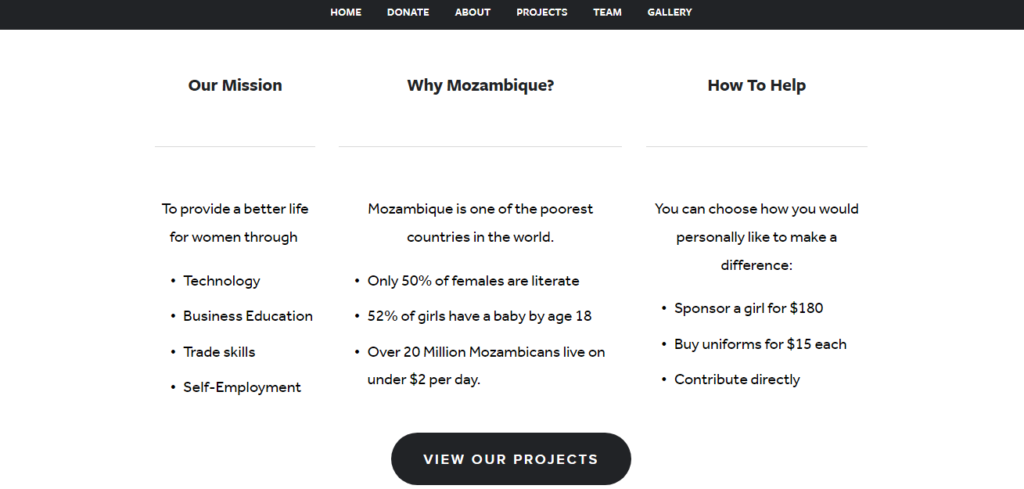Image resolution: width=1024 pixels, height=489 pixels.
Task: Open the Donate page from navigation
Action: coord(408,13)
